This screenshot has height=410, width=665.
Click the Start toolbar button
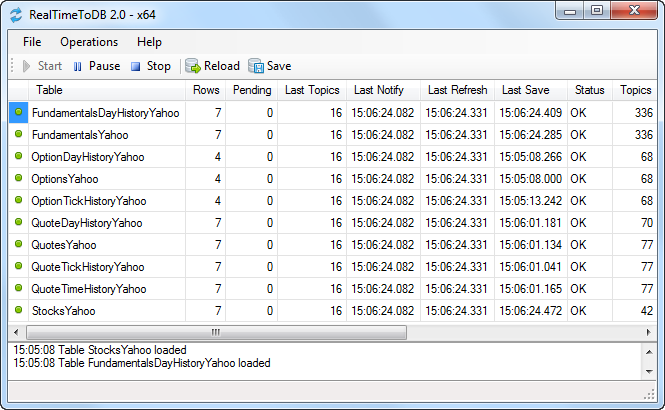(42, 66)
